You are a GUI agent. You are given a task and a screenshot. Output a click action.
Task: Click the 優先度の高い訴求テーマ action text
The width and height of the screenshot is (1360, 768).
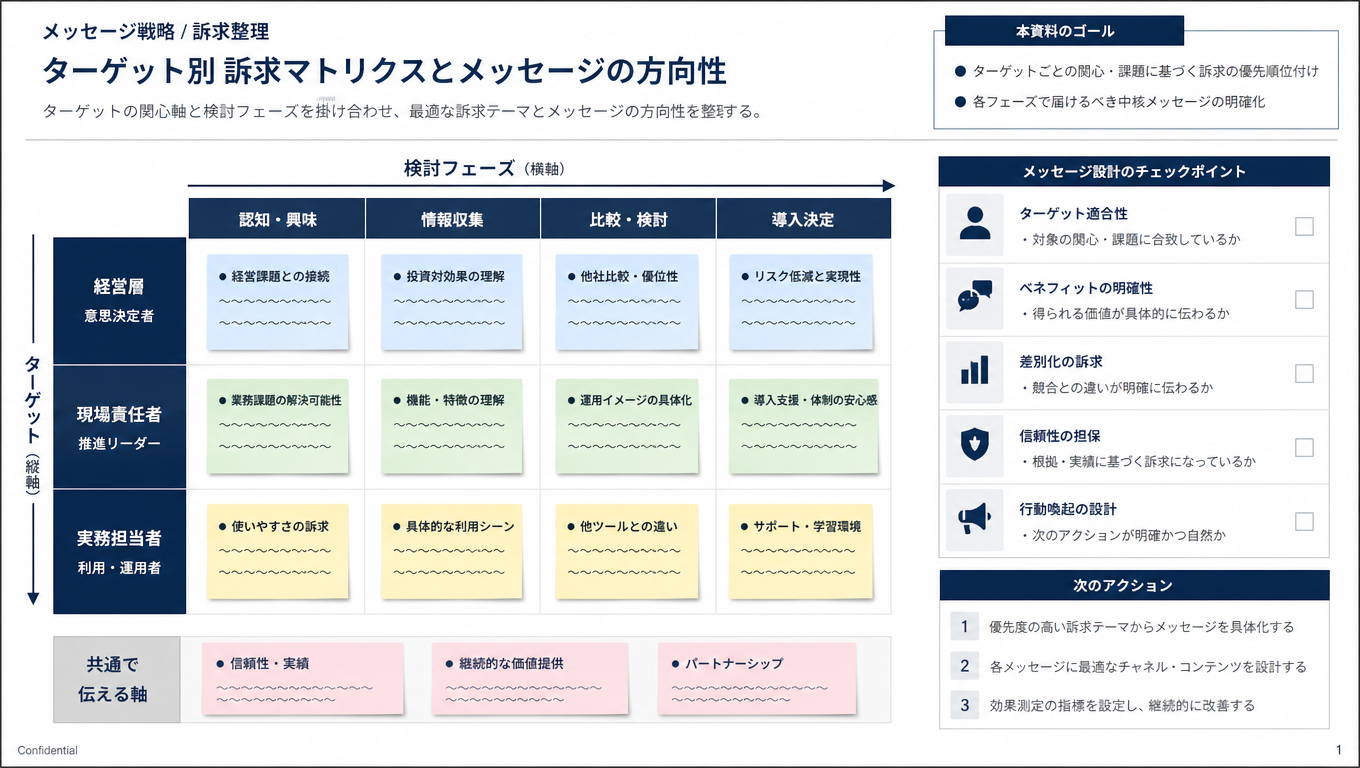(x=1141, y=627)
